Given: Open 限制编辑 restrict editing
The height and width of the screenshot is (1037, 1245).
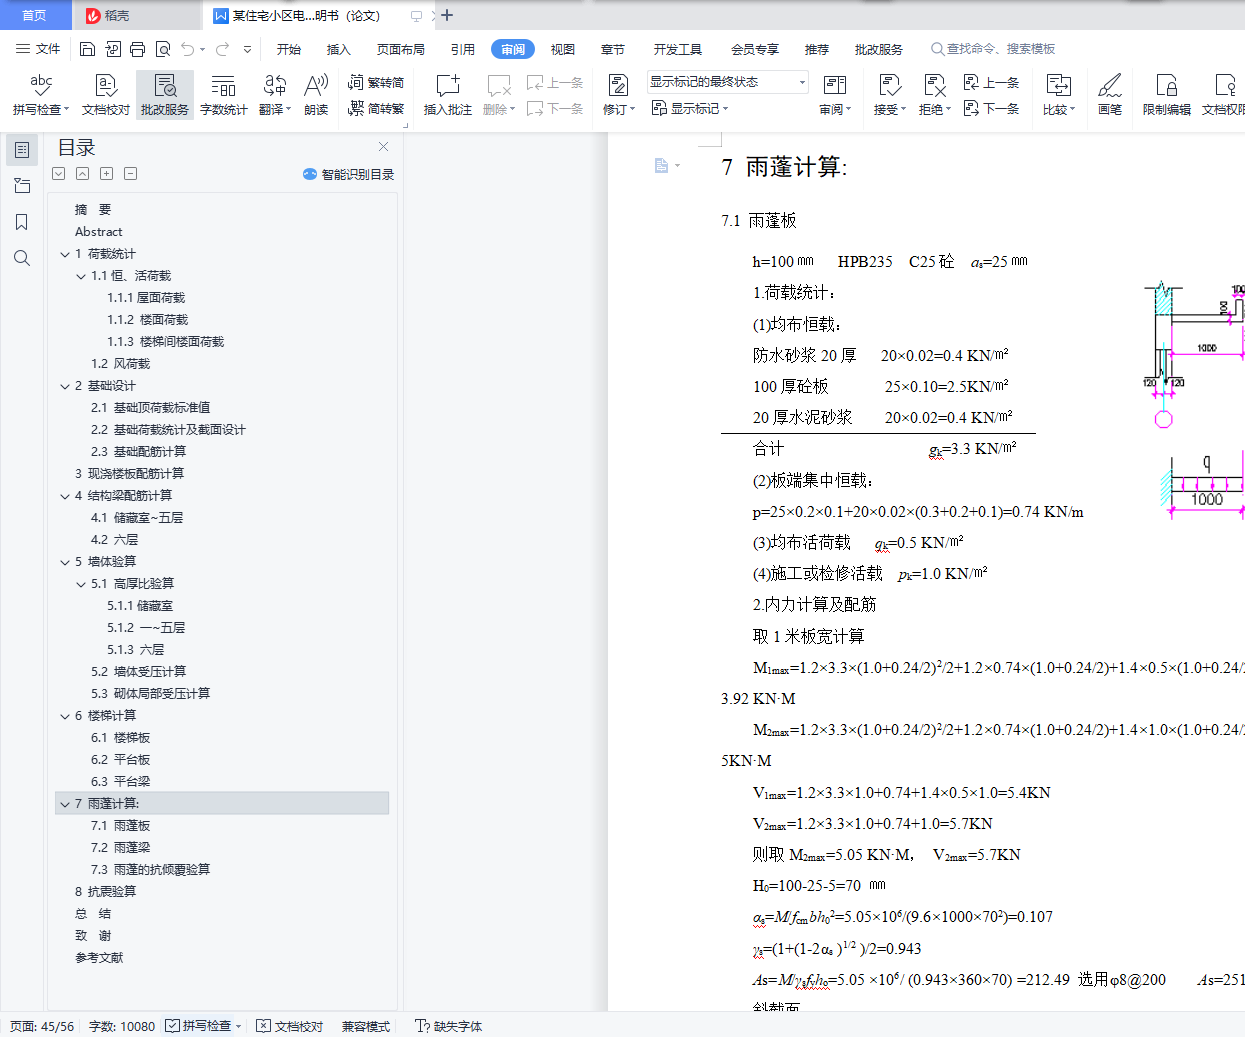Looking at the screenshot, I should [x=1166, y=95].
